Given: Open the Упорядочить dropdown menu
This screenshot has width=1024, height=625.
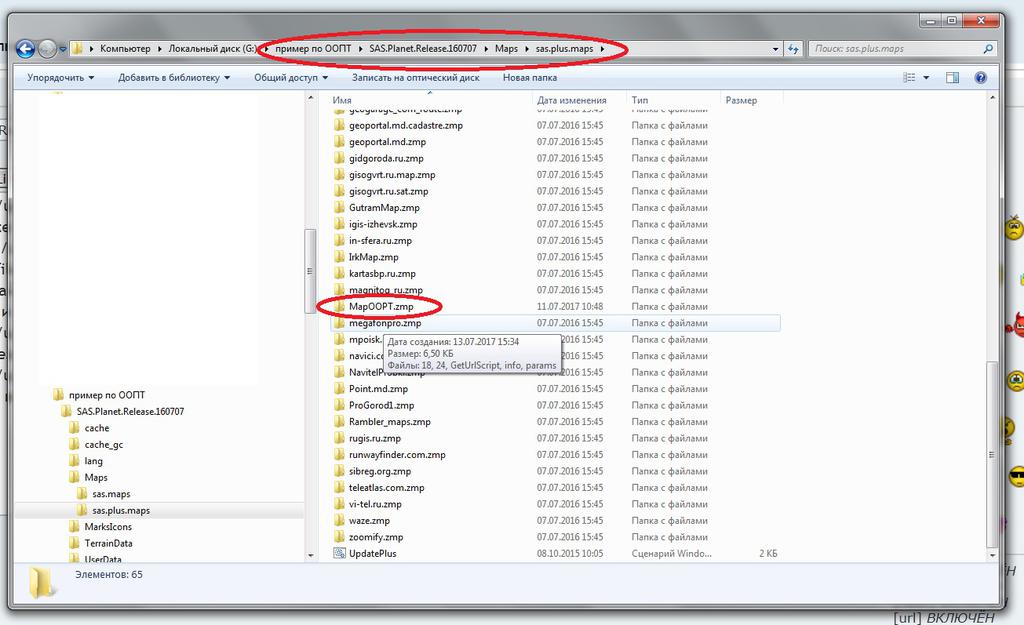Looking at the screenshot, I should tap(60, 77).
